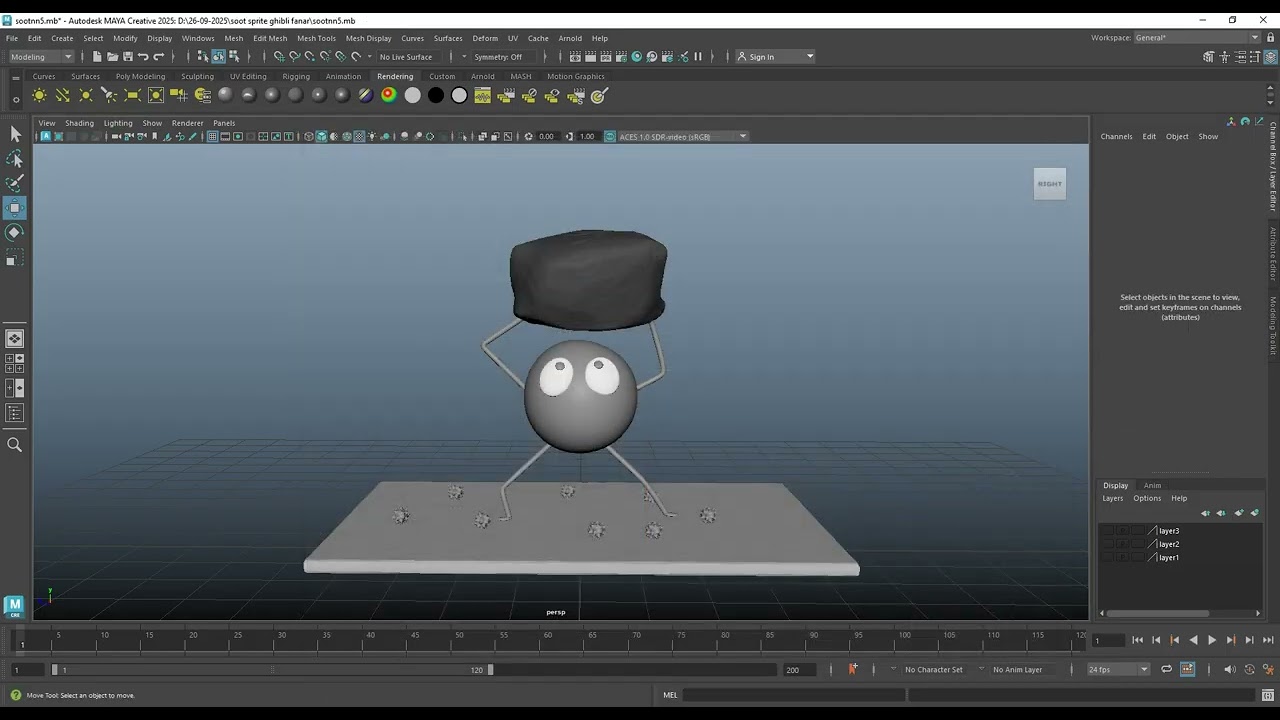Redo the last action icon
1280x720 pixels.
coord(159,57)
